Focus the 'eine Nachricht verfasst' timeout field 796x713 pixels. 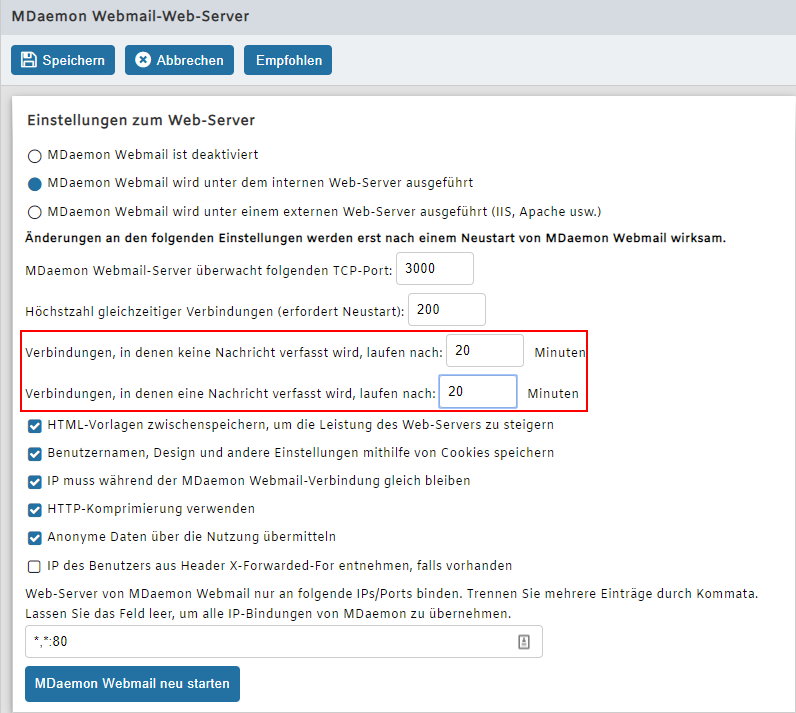(478, 392)
